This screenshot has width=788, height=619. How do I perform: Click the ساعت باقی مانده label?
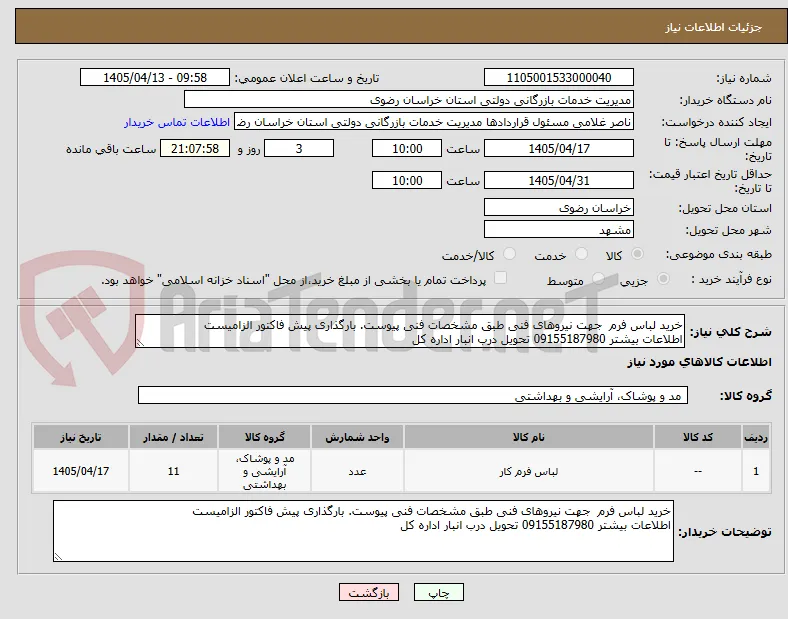click(111, 149)
